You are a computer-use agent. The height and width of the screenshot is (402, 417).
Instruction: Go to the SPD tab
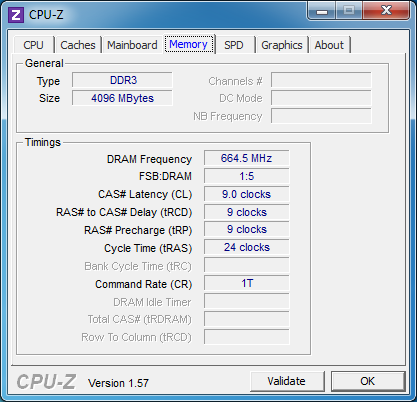point(233,45)
